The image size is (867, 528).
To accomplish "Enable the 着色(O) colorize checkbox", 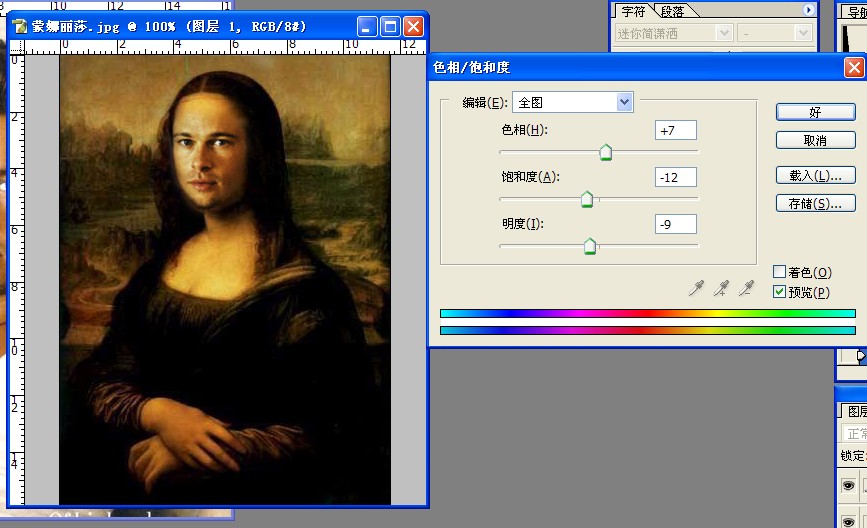I will pos(779,271).
